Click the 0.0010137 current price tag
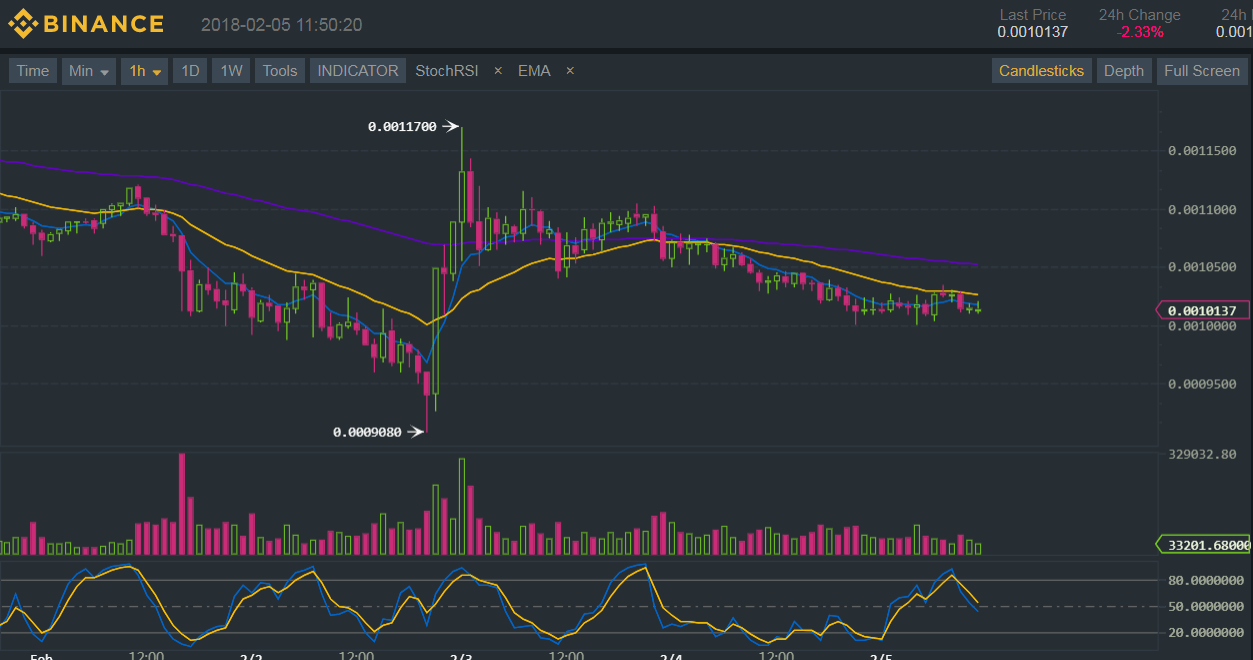1253x660 pixels. pos(1203,311)
